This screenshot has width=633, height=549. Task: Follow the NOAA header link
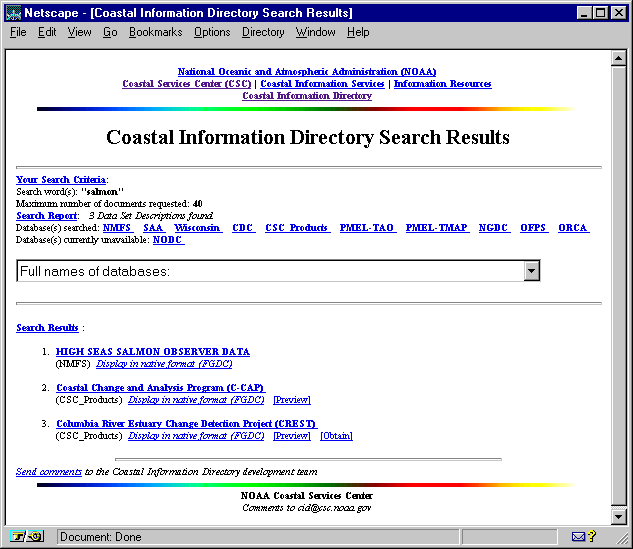coord(307,71)
